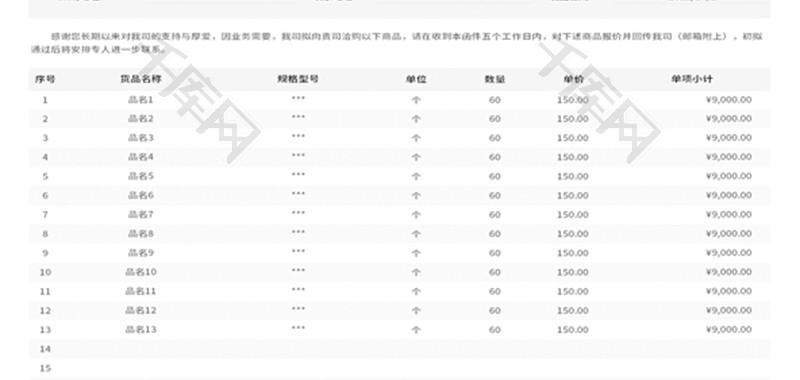This screenshot has width=800, height=380.
Task: Click the 单位 个 cell for 品名12
Action: point(416,311)
